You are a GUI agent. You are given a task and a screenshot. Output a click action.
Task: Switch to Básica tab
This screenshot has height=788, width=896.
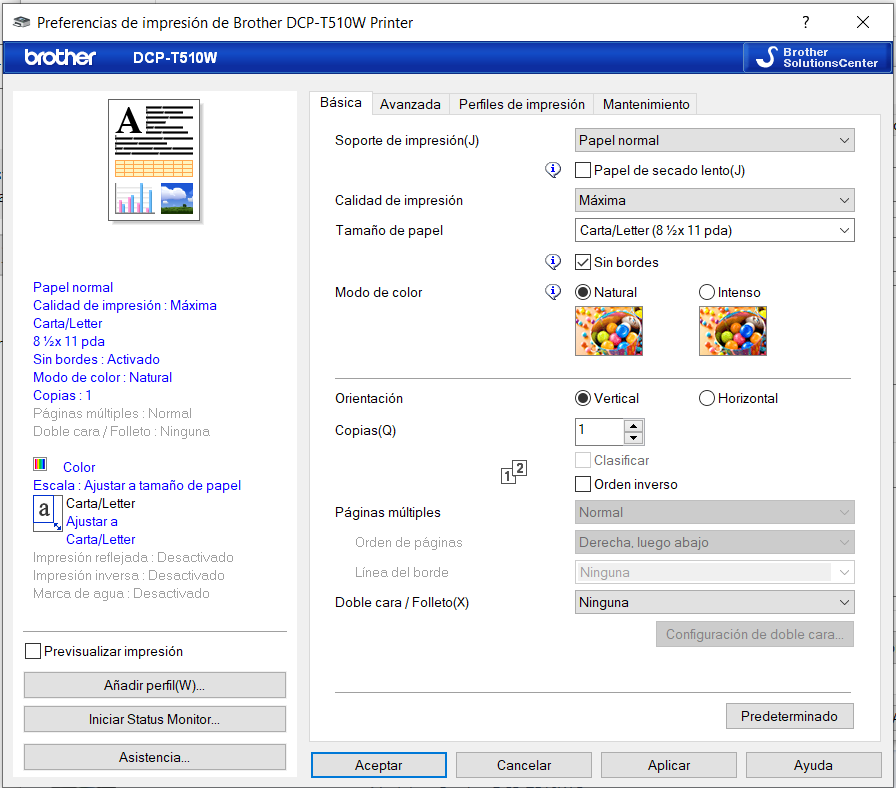point(341,103)
